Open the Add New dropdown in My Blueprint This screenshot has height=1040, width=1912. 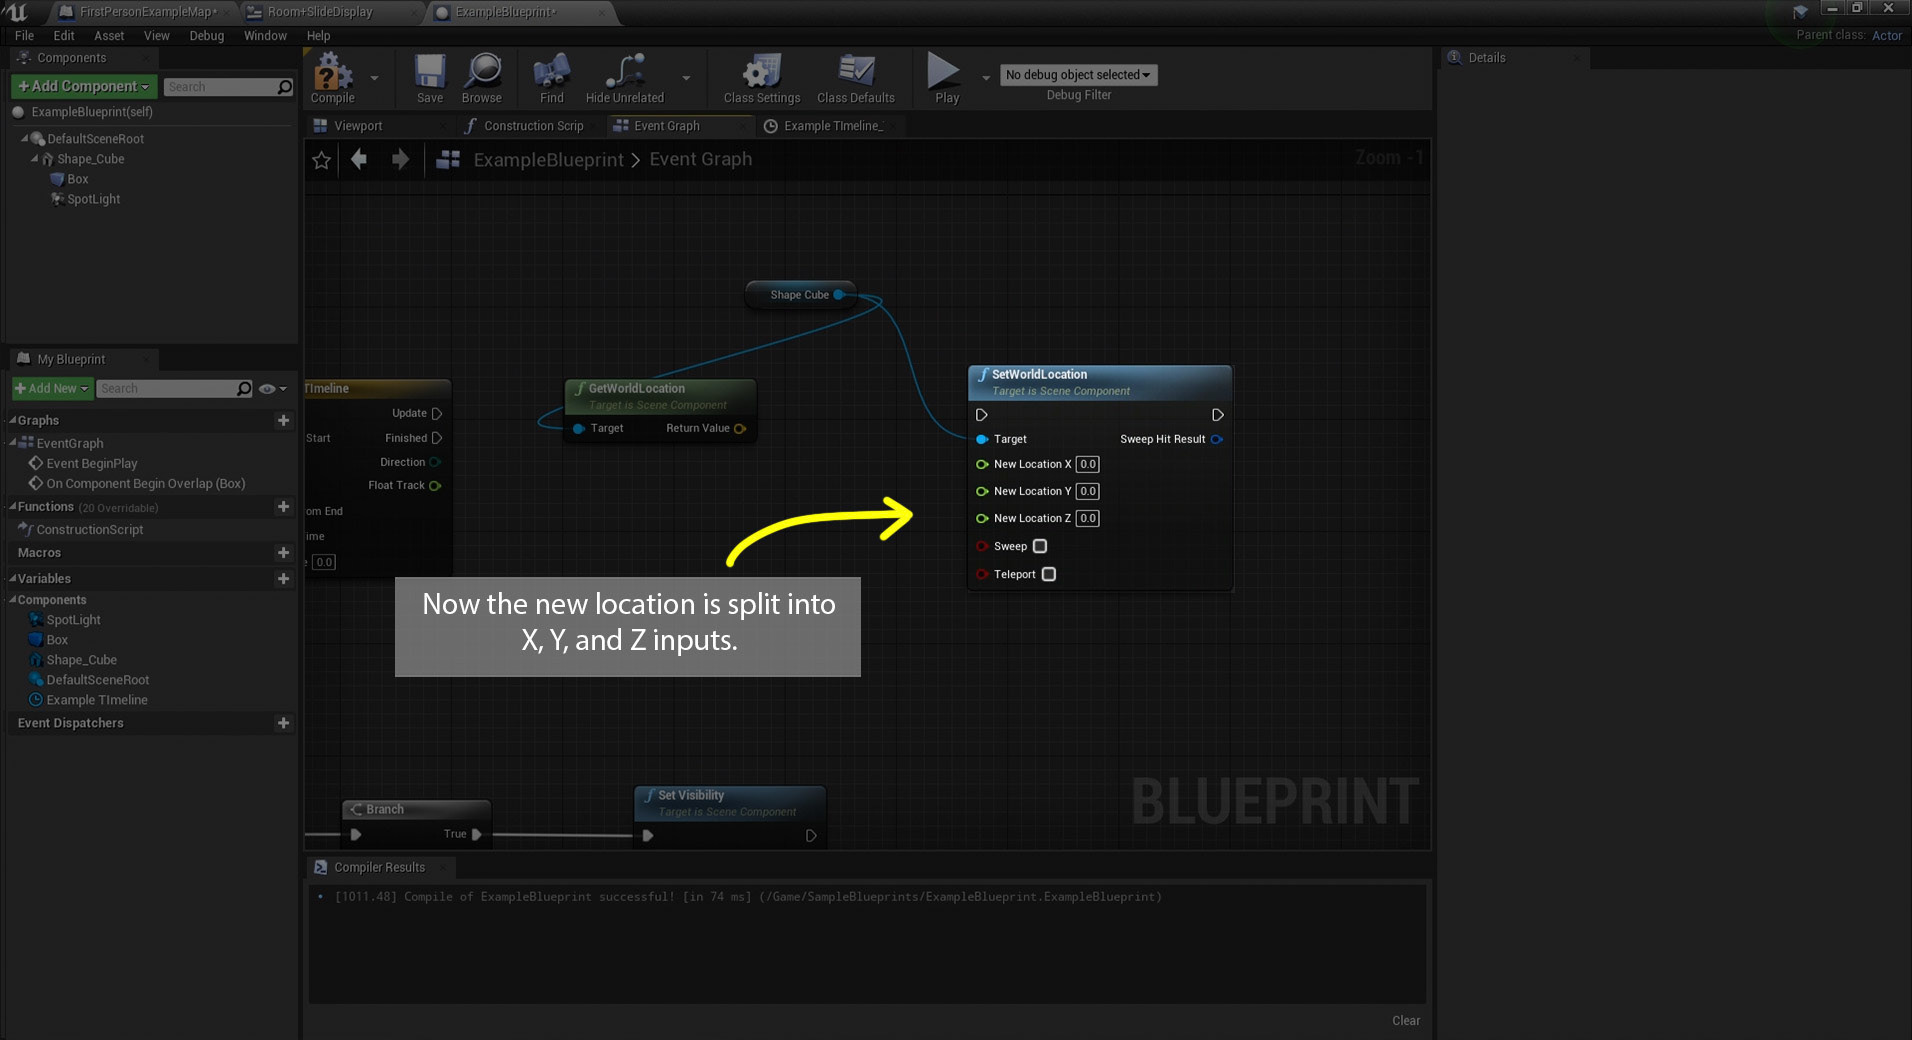pos(52,389)
